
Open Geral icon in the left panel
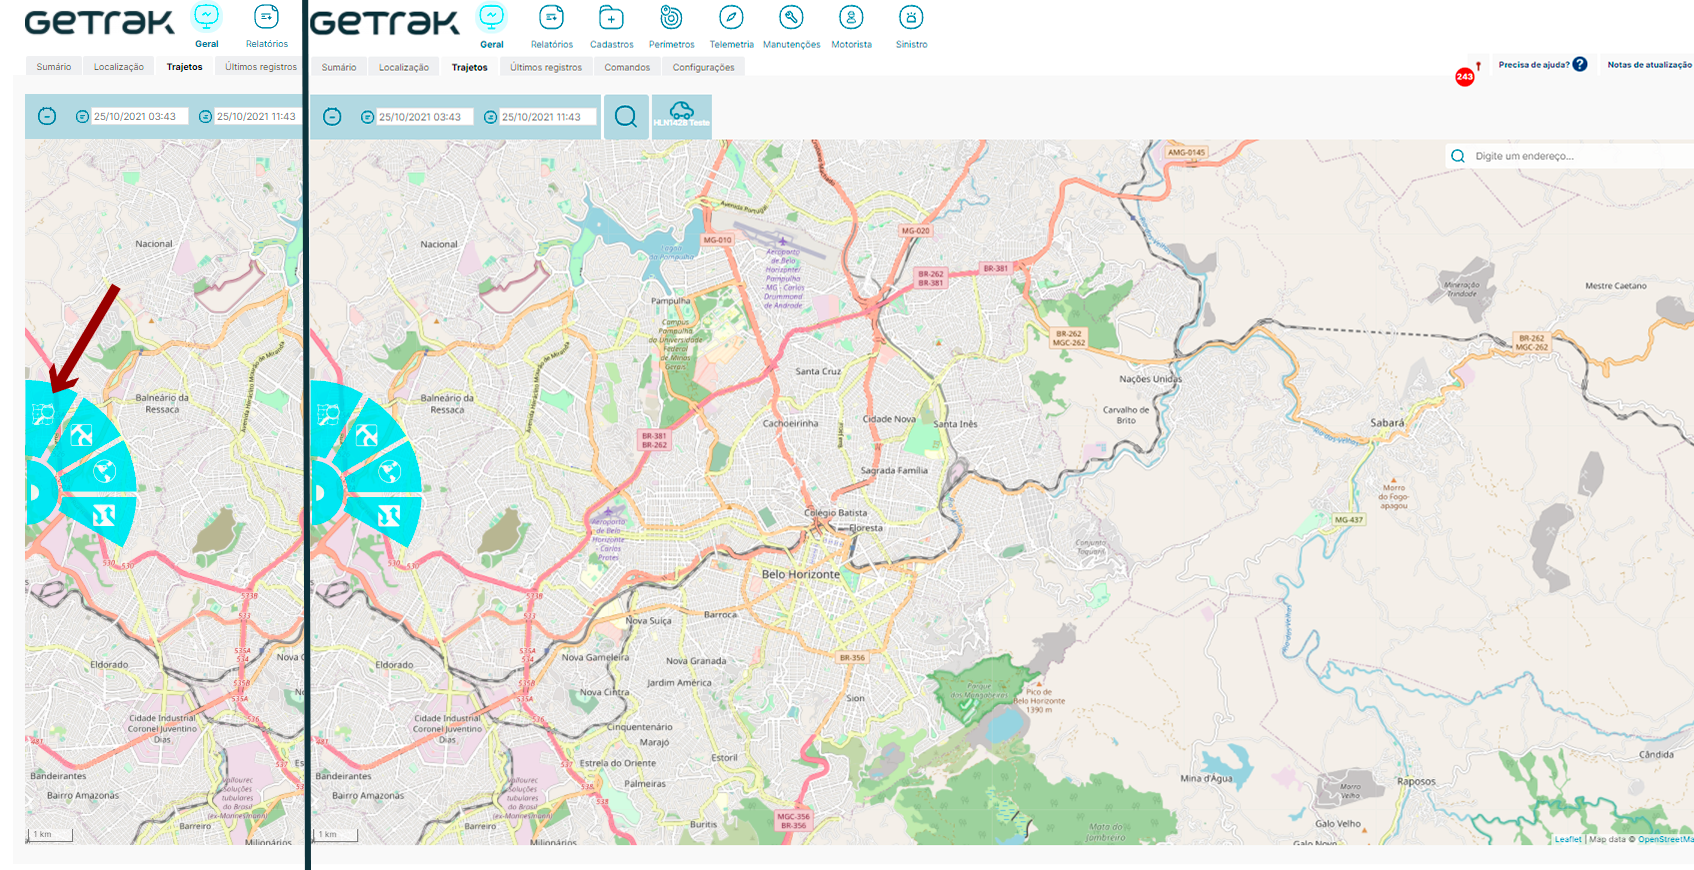[x=206, y=17]
